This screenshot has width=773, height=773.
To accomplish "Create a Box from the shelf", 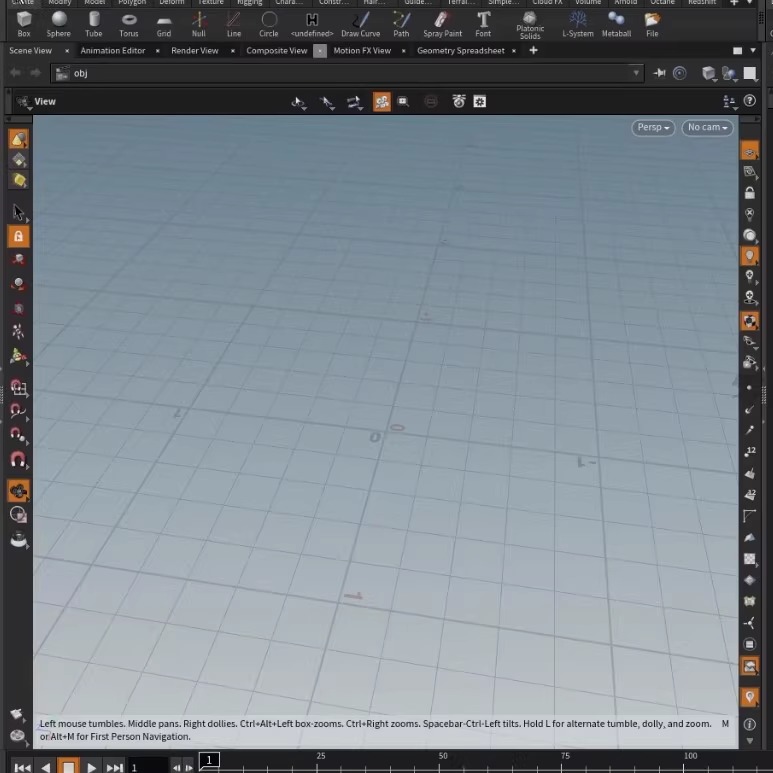I will click(x=24, y=25).
